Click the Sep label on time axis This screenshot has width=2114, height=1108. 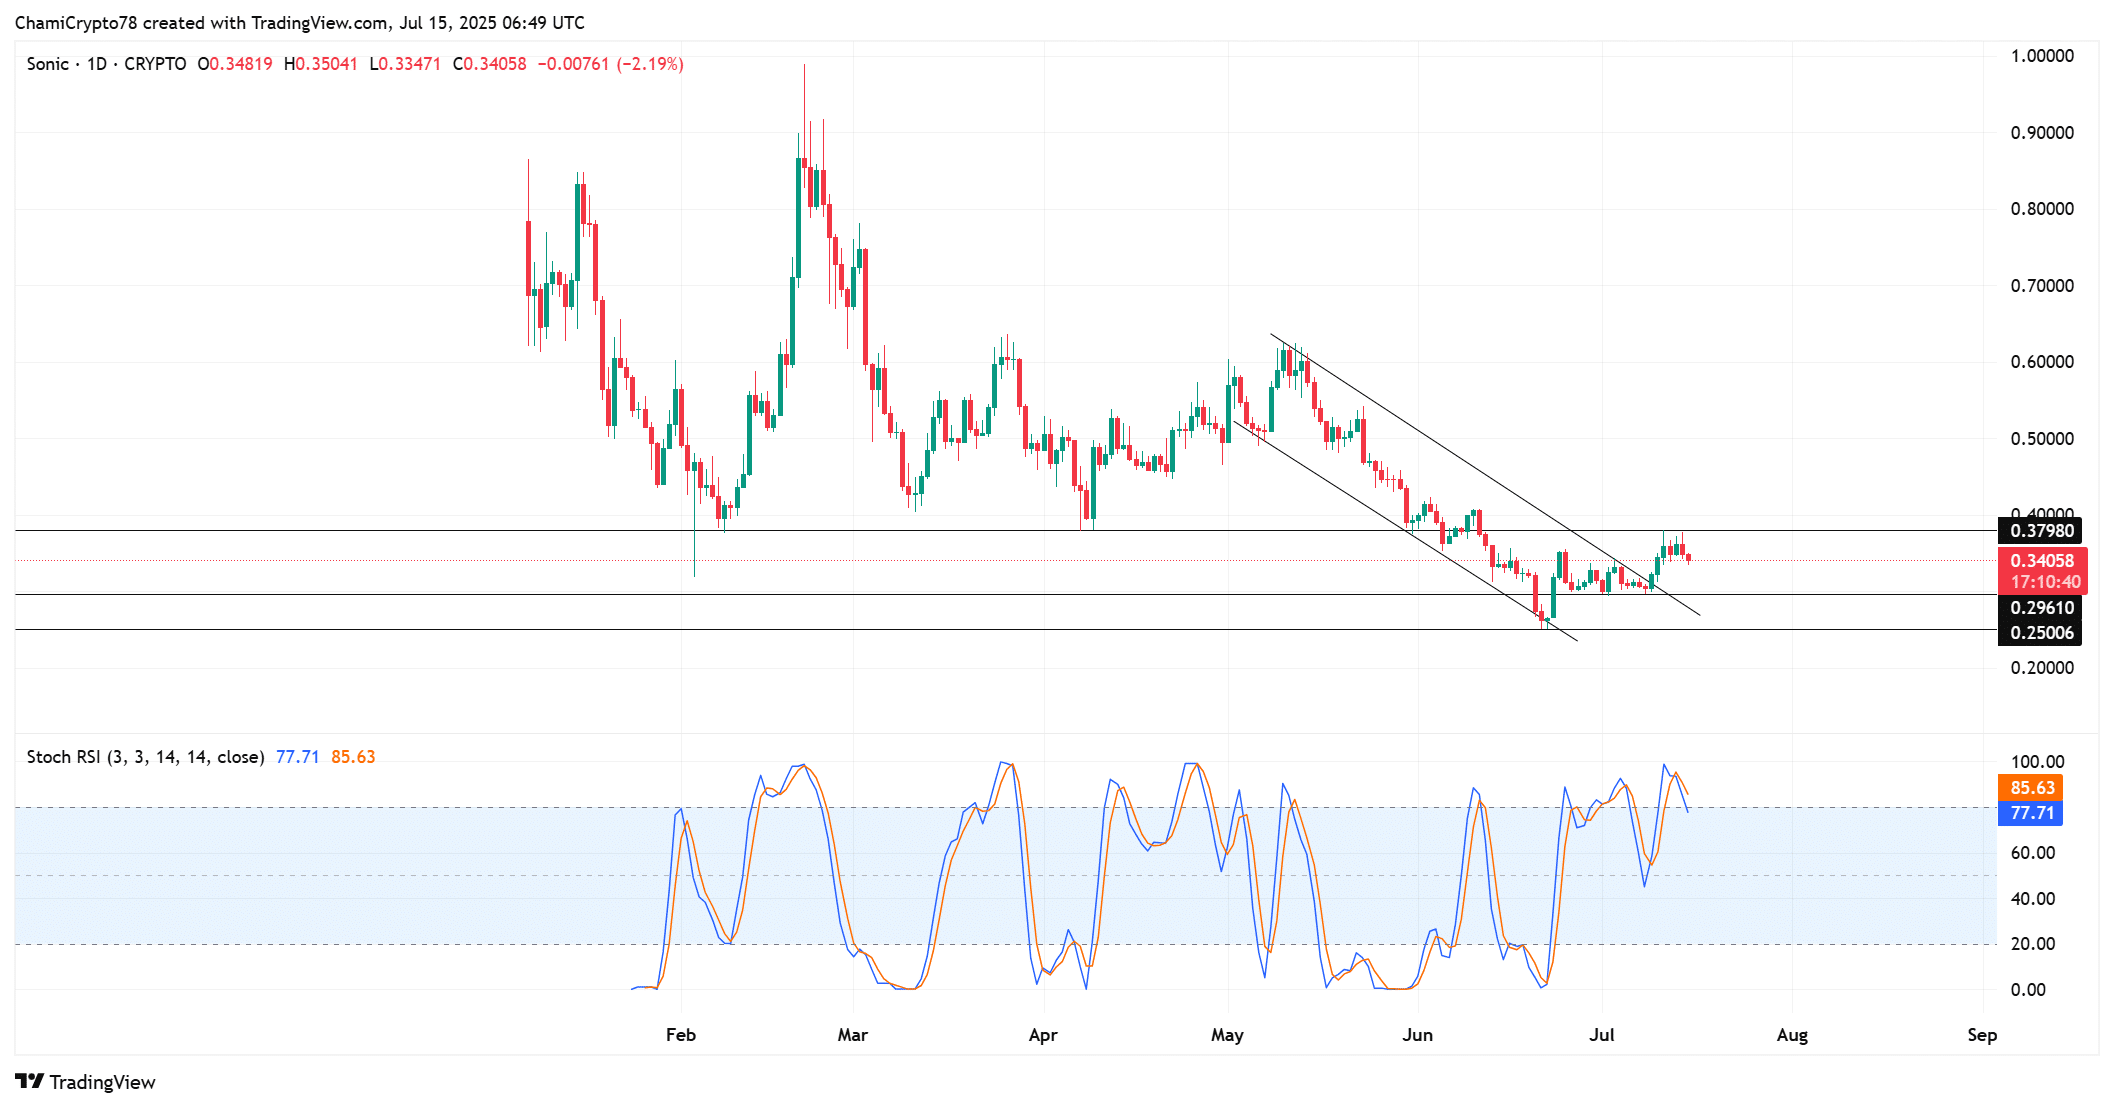click(x=1981, y=1035)
